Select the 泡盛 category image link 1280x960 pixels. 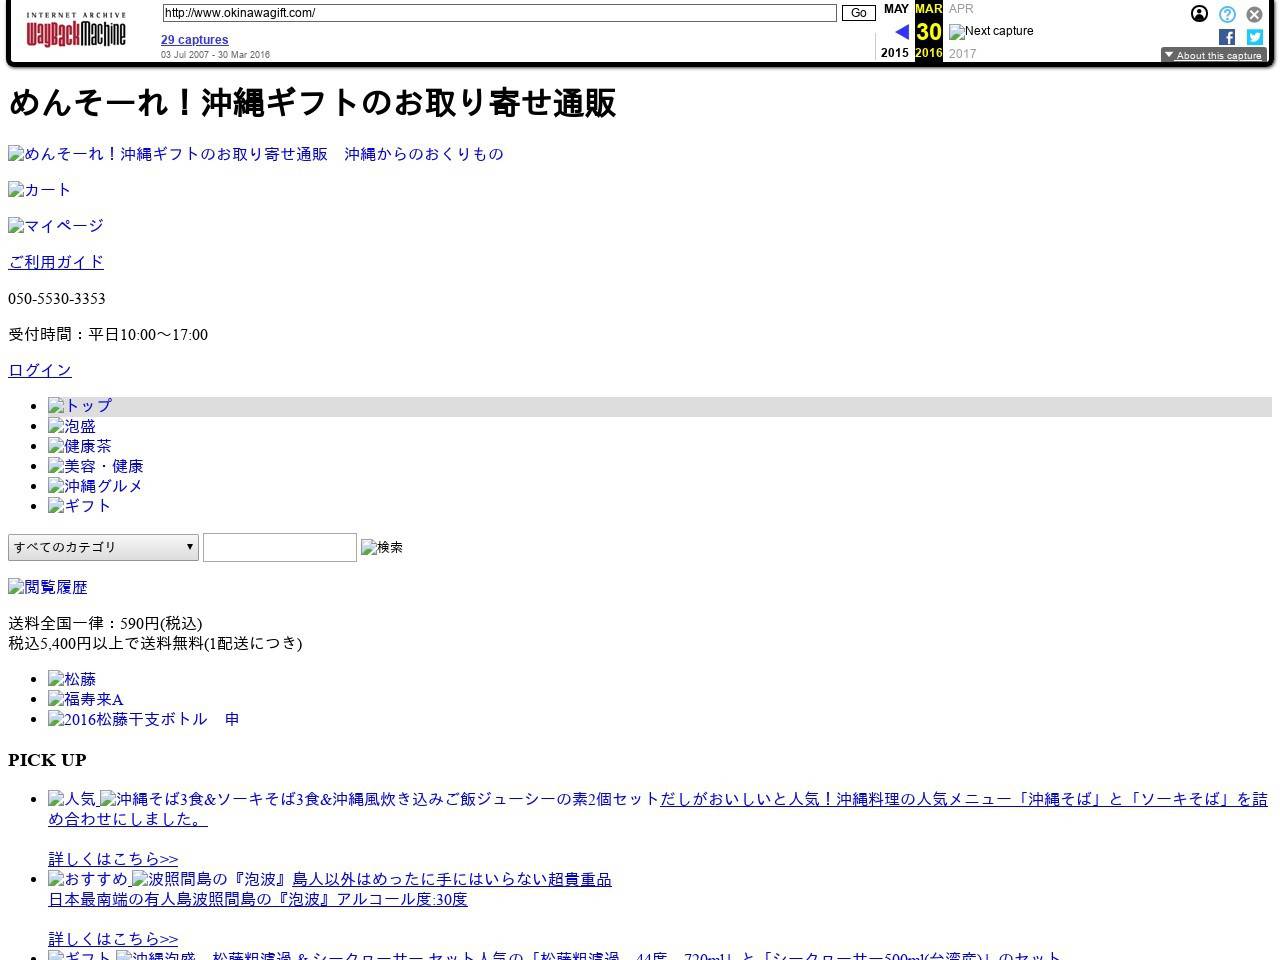(x=71, y=426)
